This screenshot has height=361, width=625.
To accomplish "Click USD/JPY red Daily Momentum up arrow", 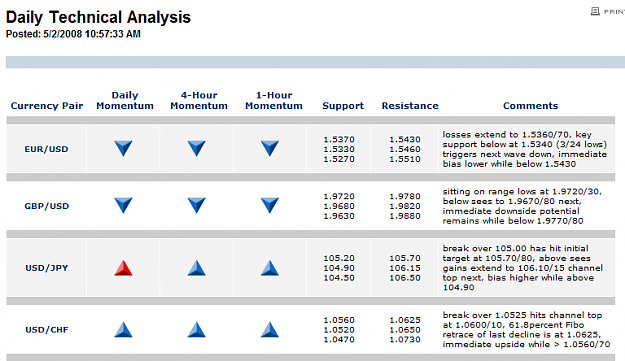I will pos(123,268).
